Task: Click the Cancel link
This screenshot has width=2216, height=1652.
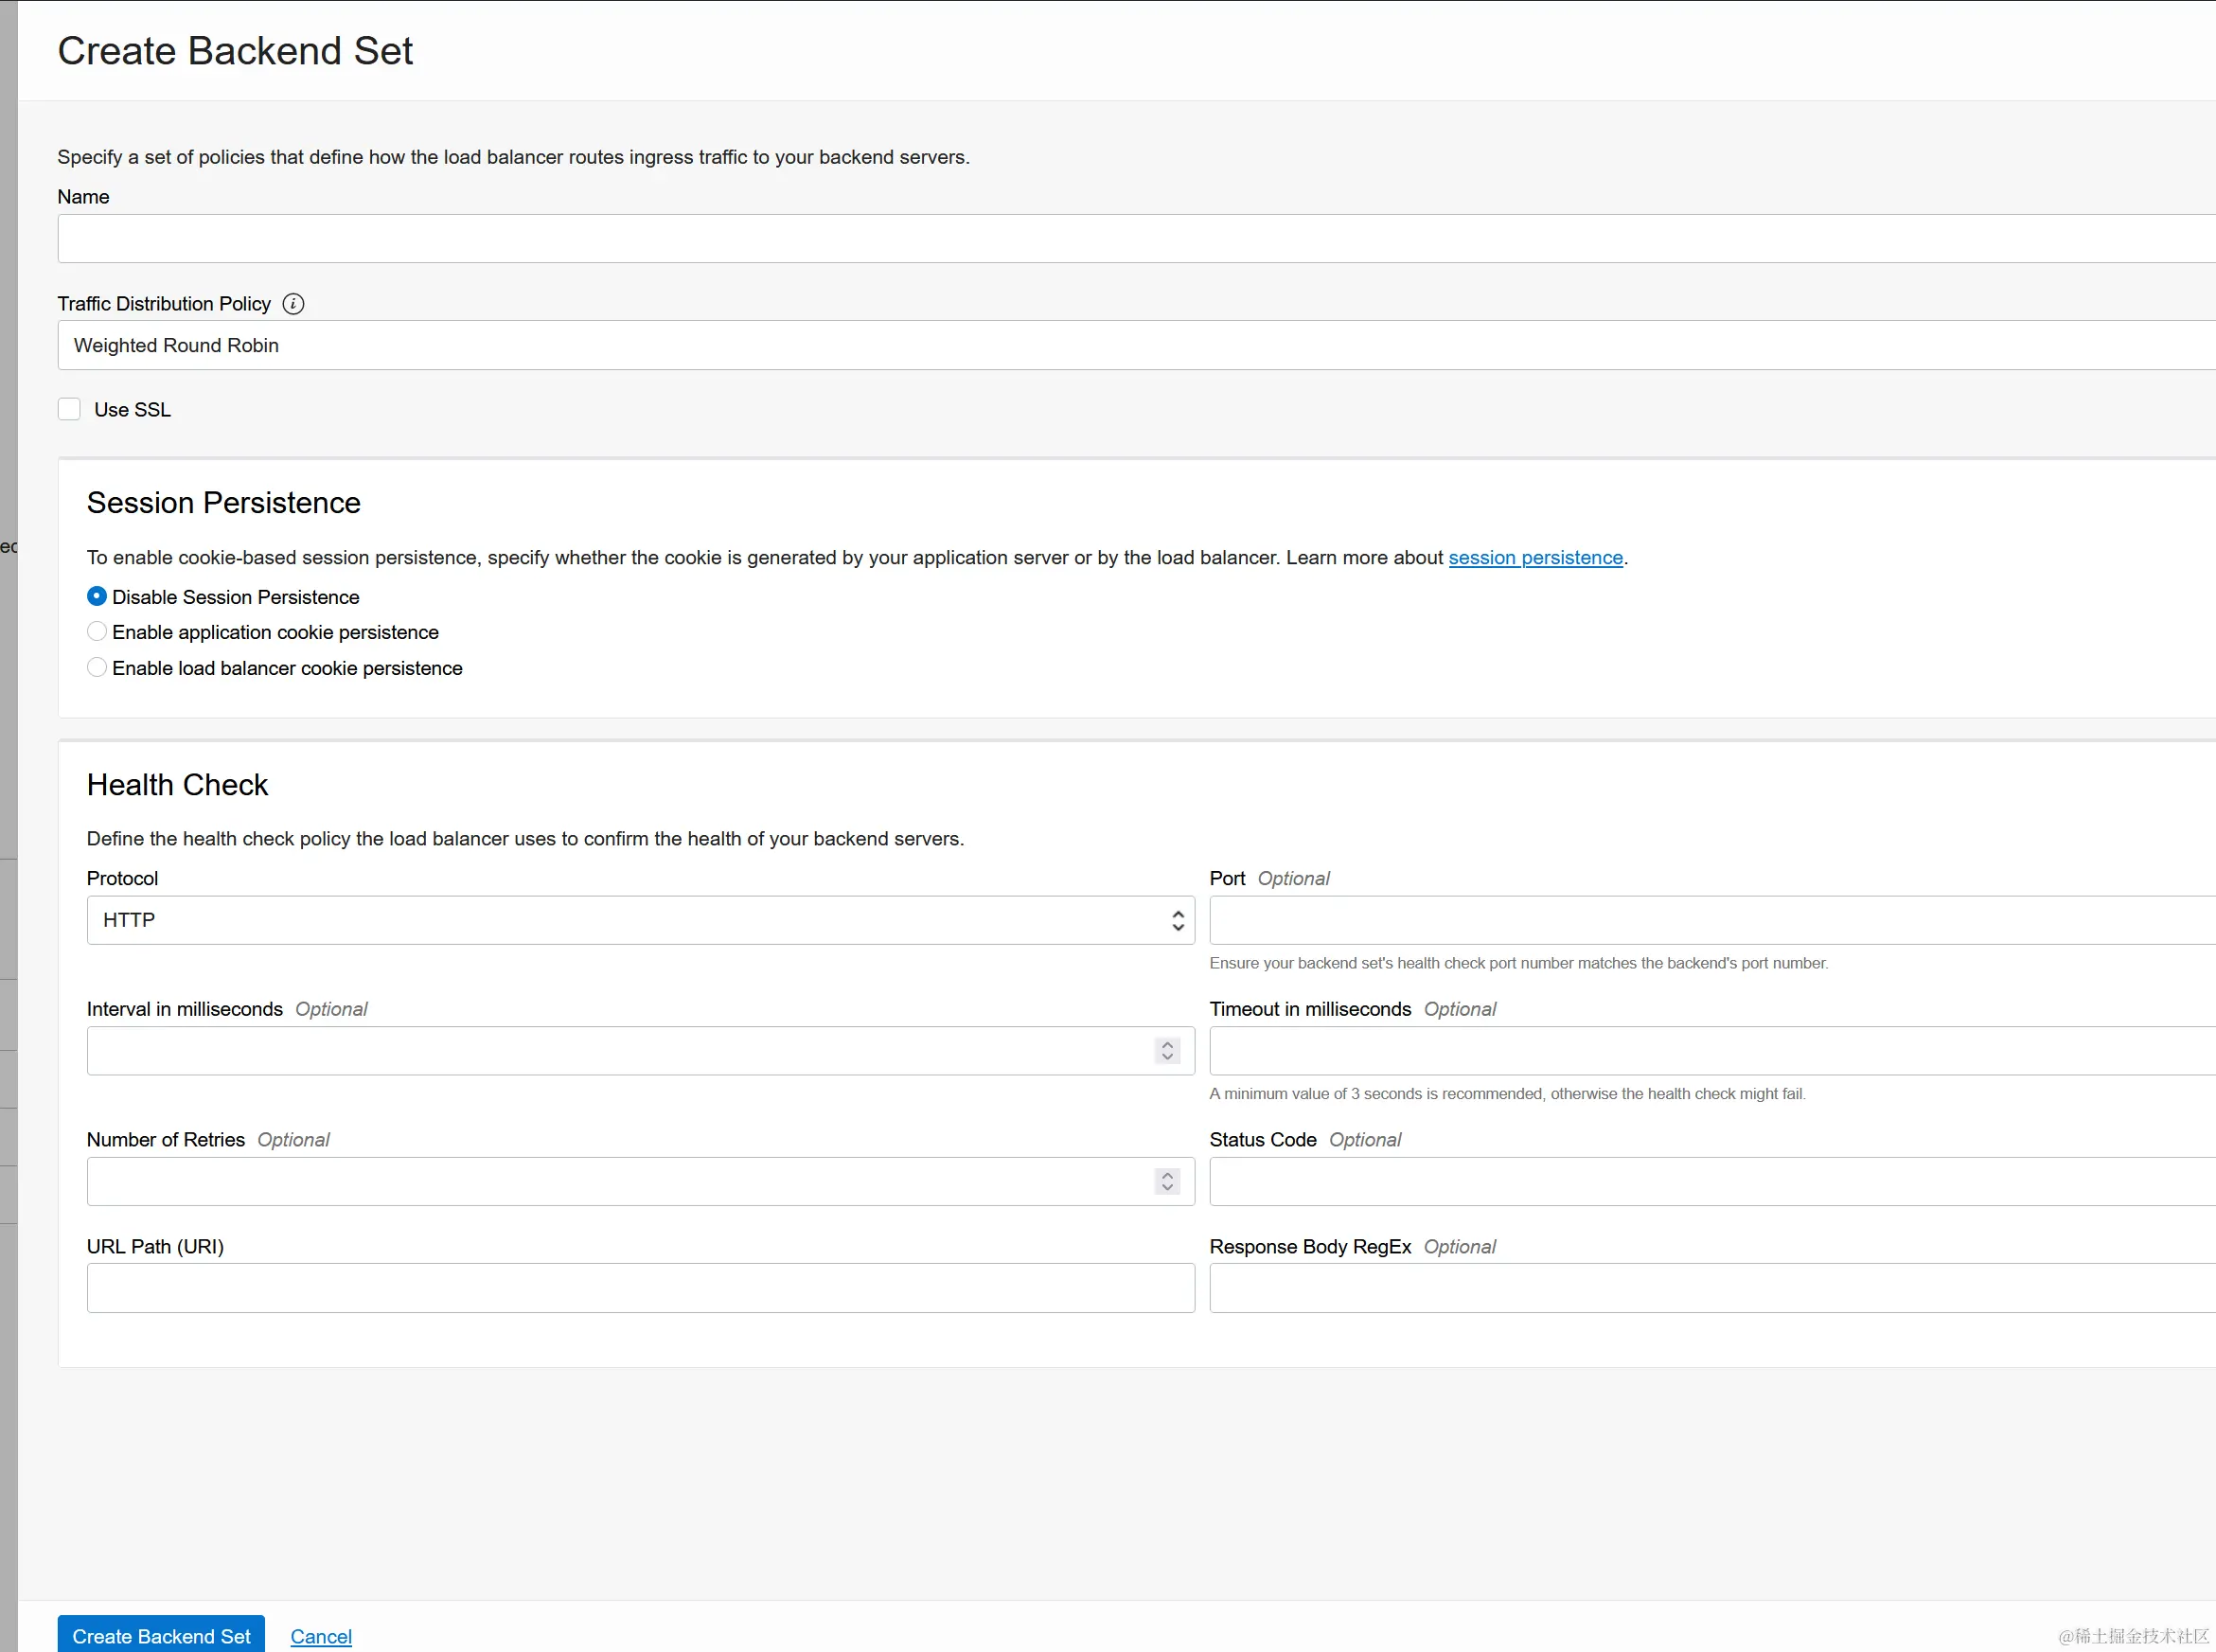Action: [320, 1635]
